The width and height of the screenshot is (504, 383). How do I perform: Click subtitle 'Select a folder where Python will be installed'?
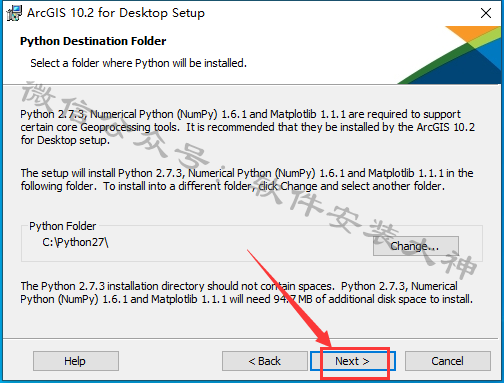138,63
